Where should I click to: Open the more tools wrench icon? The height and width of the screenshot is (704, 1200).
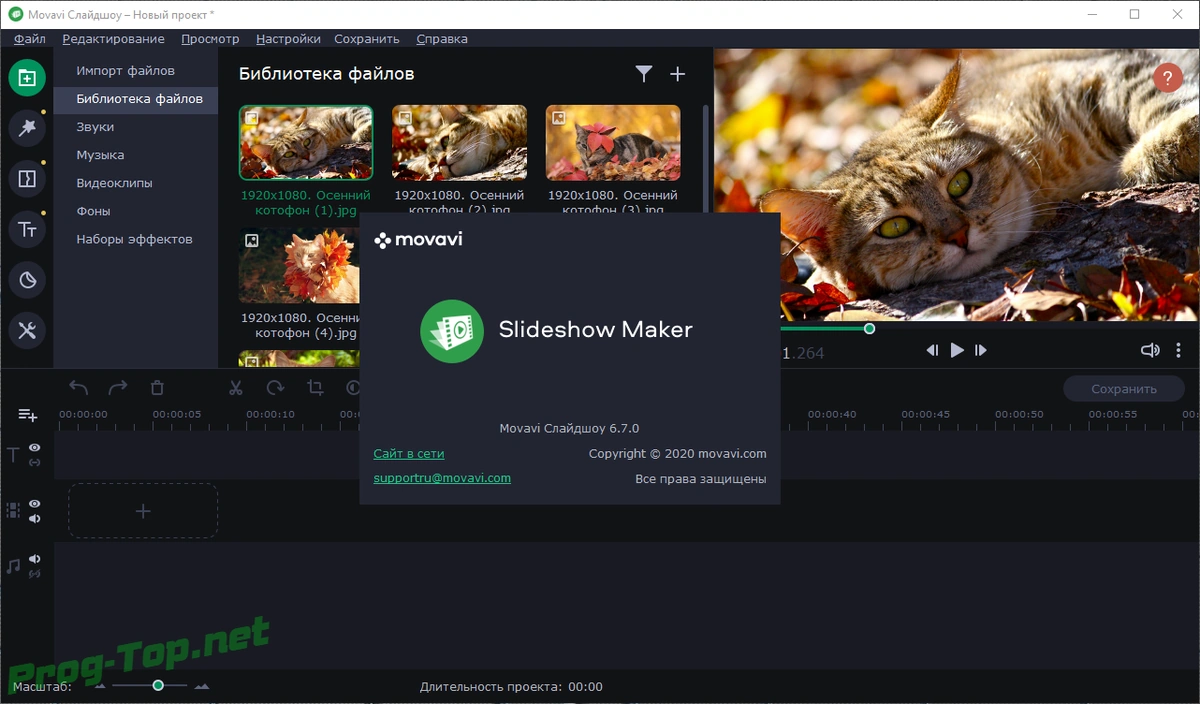pos(27,330)
